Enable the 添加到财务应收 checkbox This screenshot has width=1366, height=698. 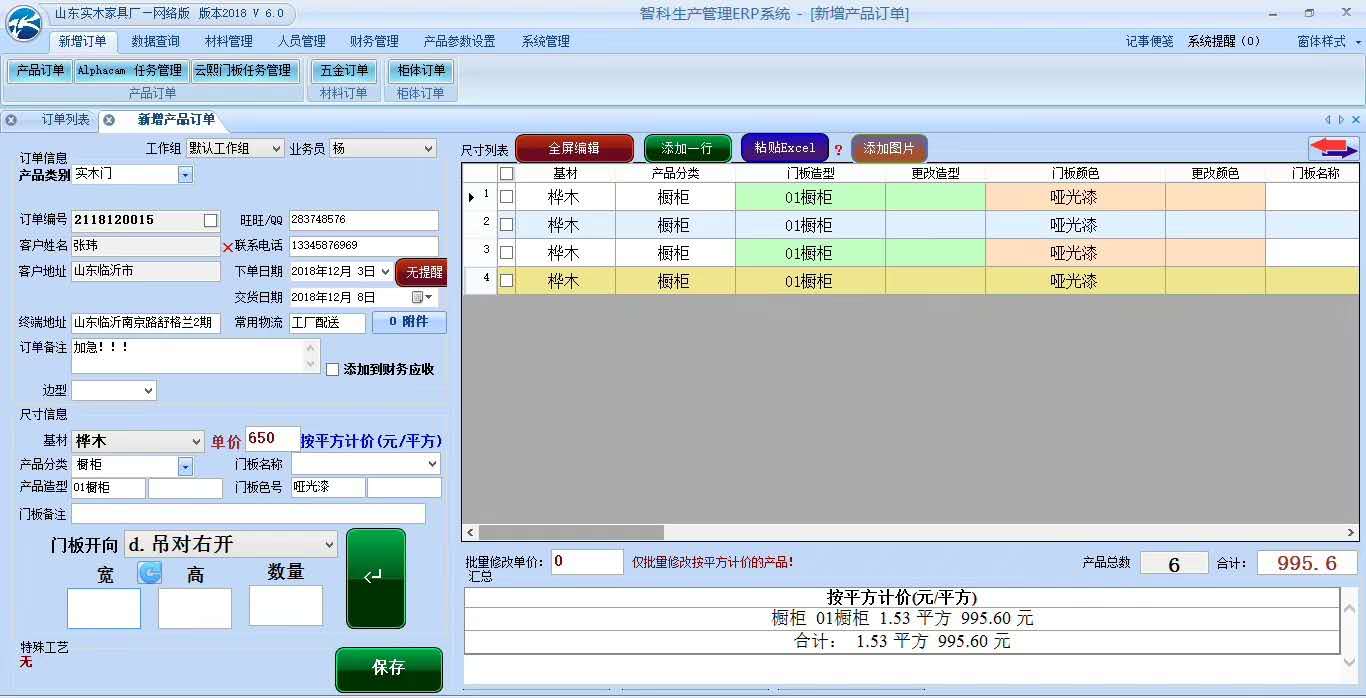click(x=333, y=370)
